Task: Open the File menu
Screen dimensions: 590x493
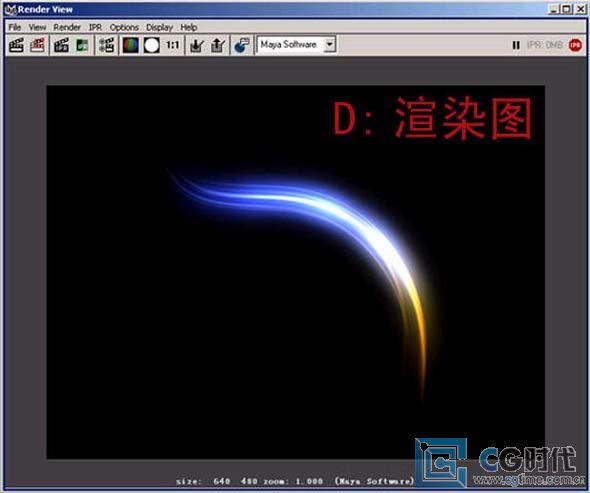Action: [15, 27]
